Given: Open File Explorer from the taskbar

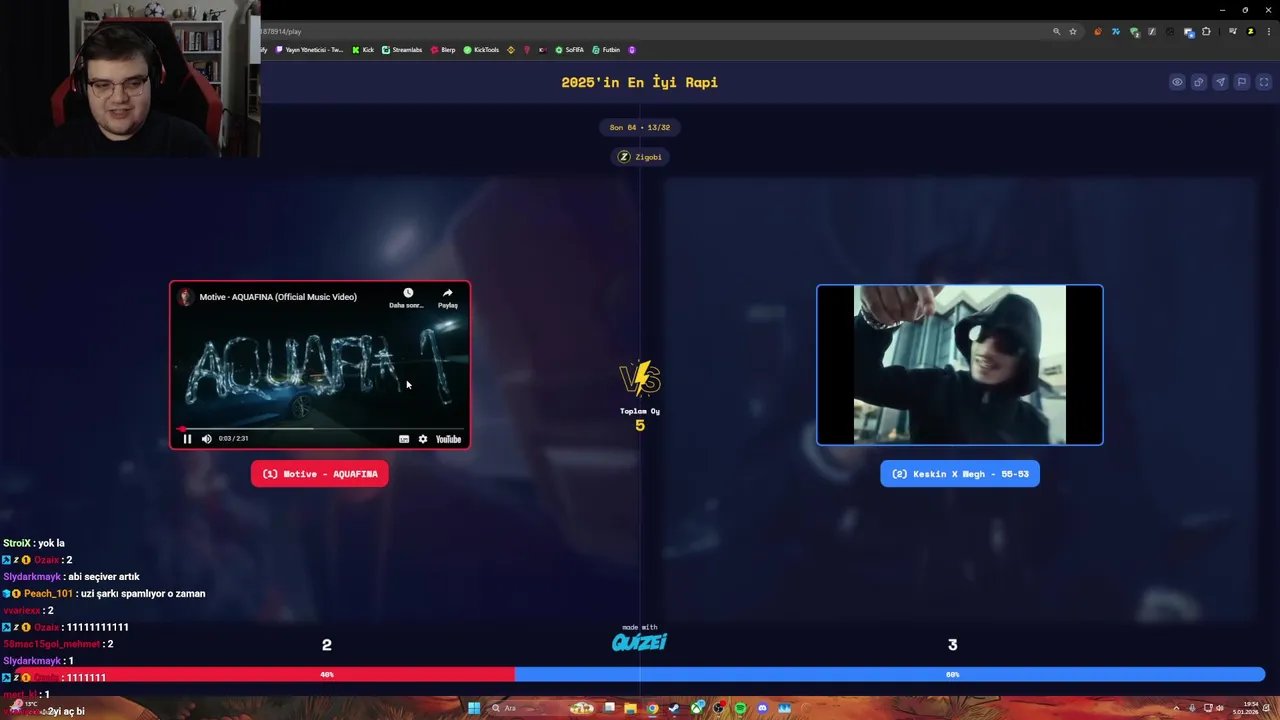Looking at the screenshot, I should [x=630, y=708].
